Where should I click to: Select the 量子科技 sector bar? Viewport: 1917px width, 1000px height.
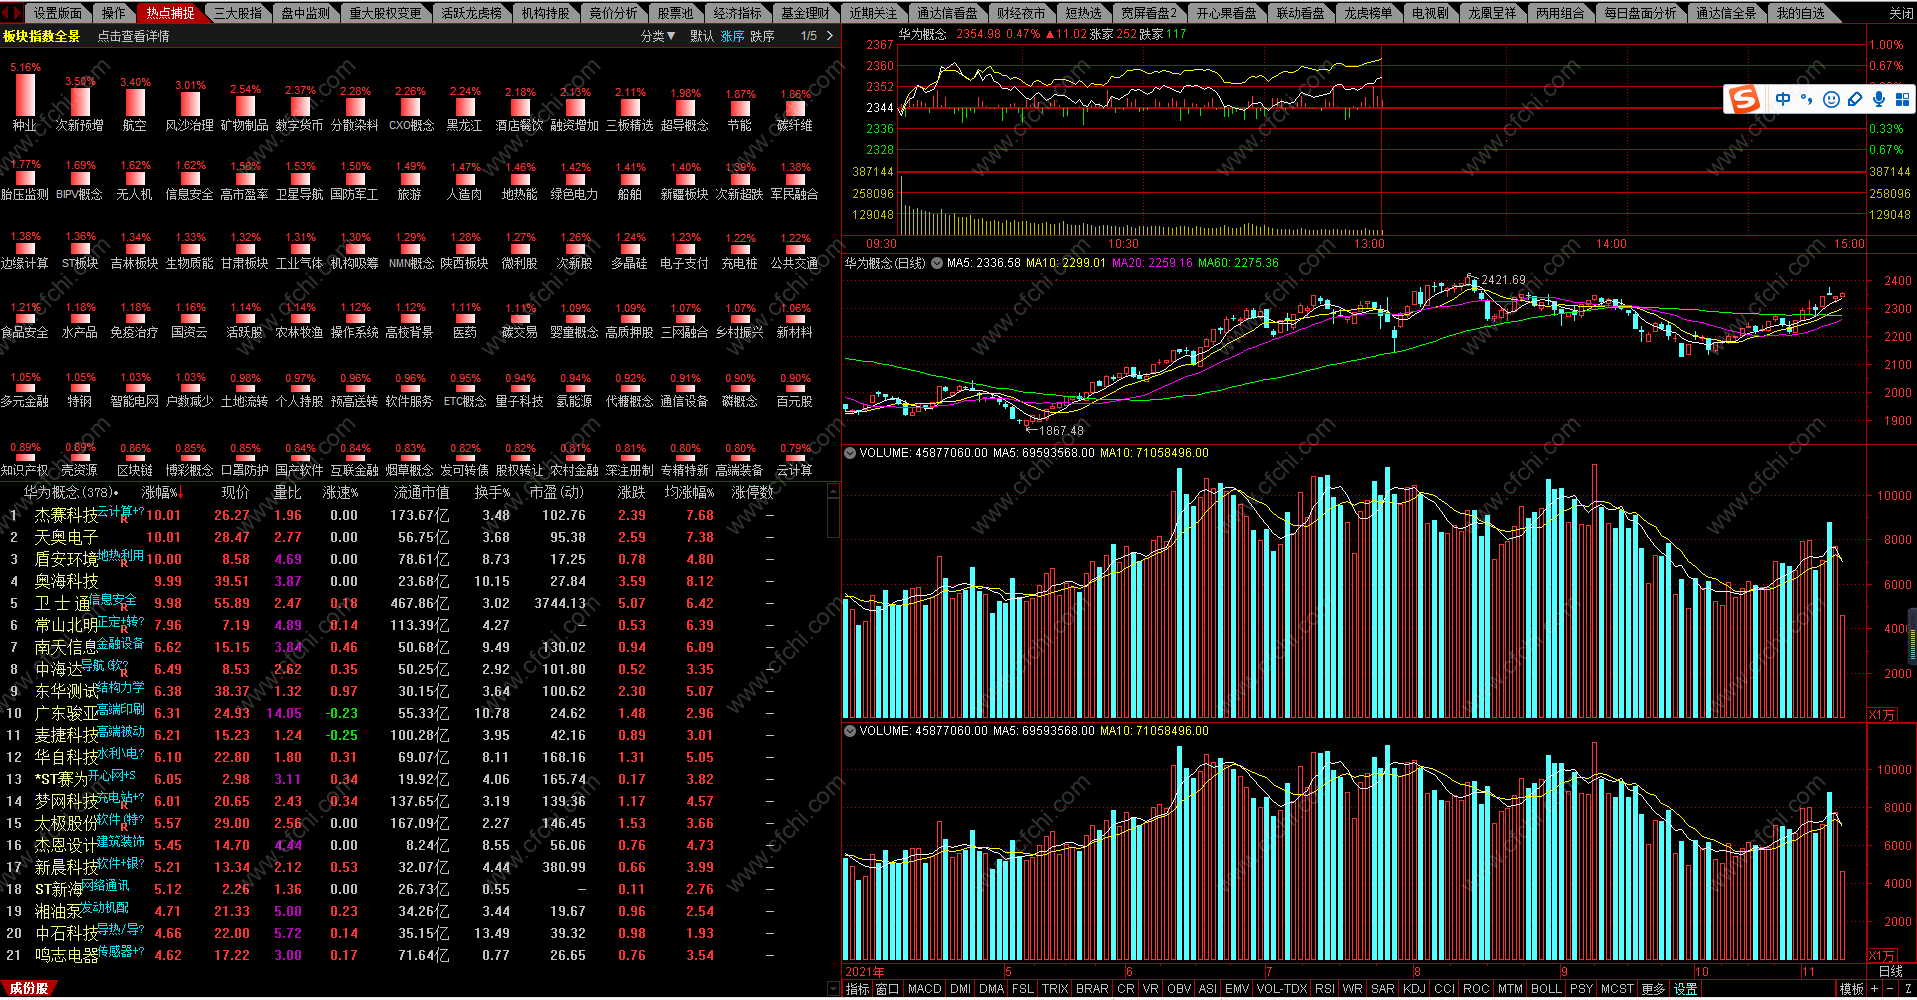click(x=520, y=390)
